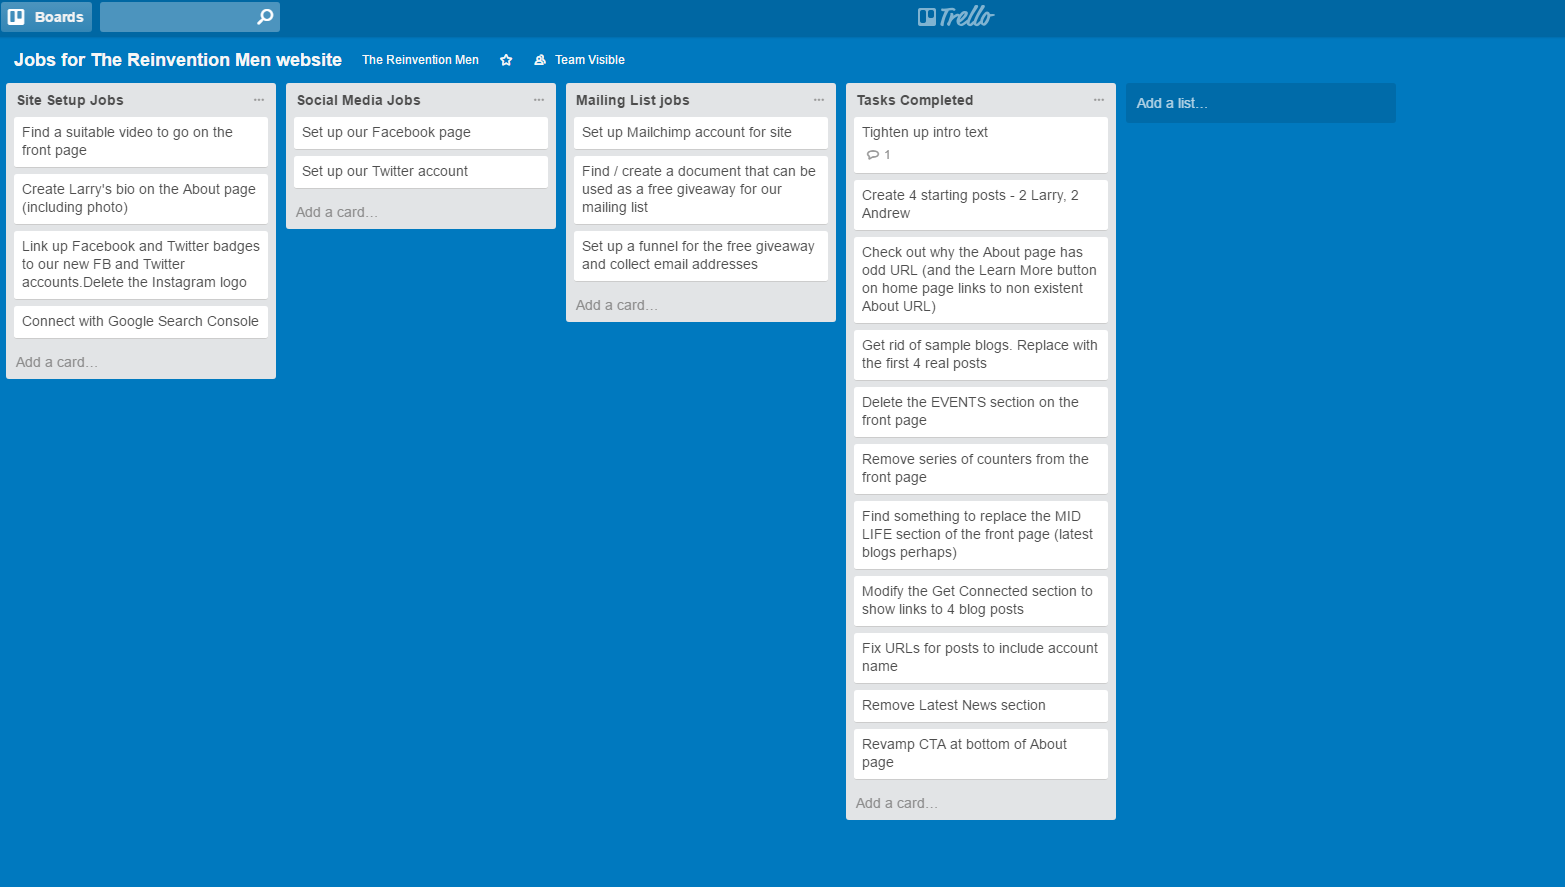
Task: Click the board title Jobs for The Reinvention Men website
Action: (x=178, y=60)
